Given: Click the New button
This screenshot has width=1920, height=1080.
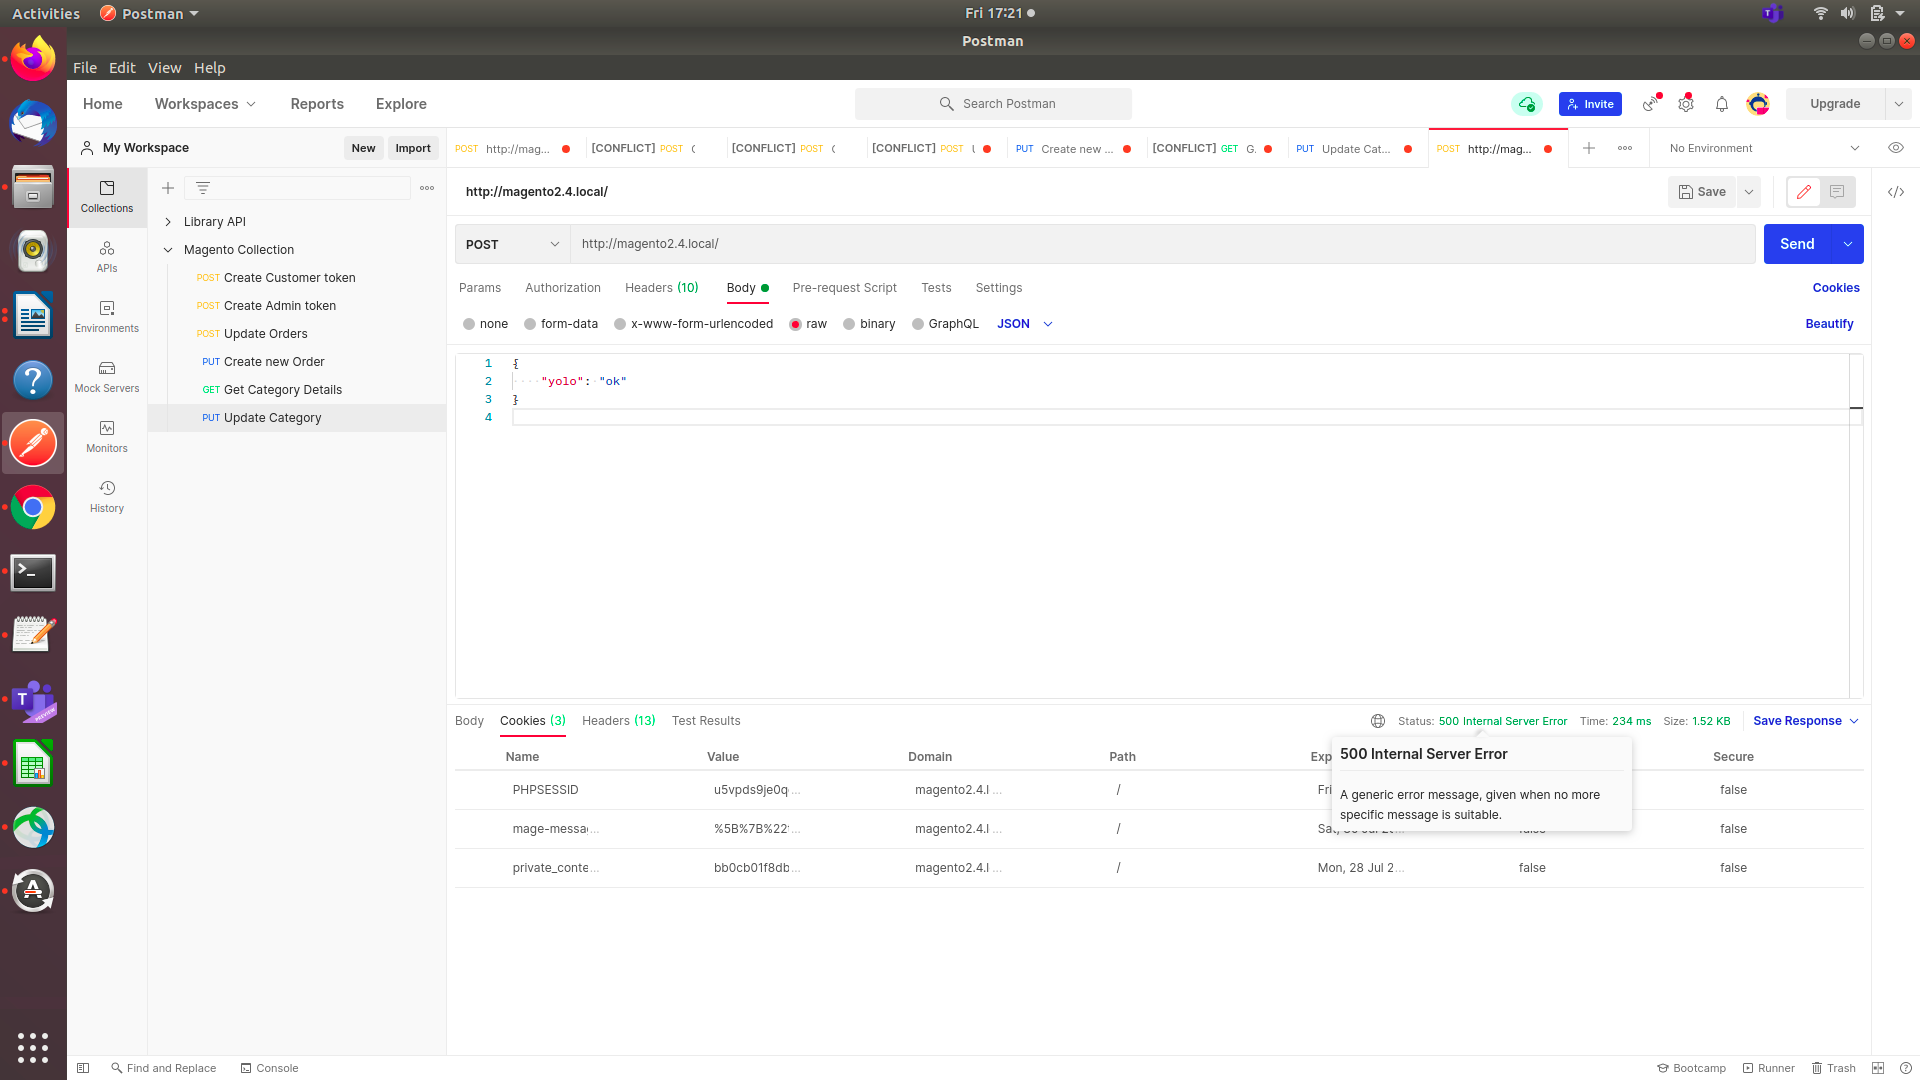Looking at the screenshot, I should [x=363, y=148].
